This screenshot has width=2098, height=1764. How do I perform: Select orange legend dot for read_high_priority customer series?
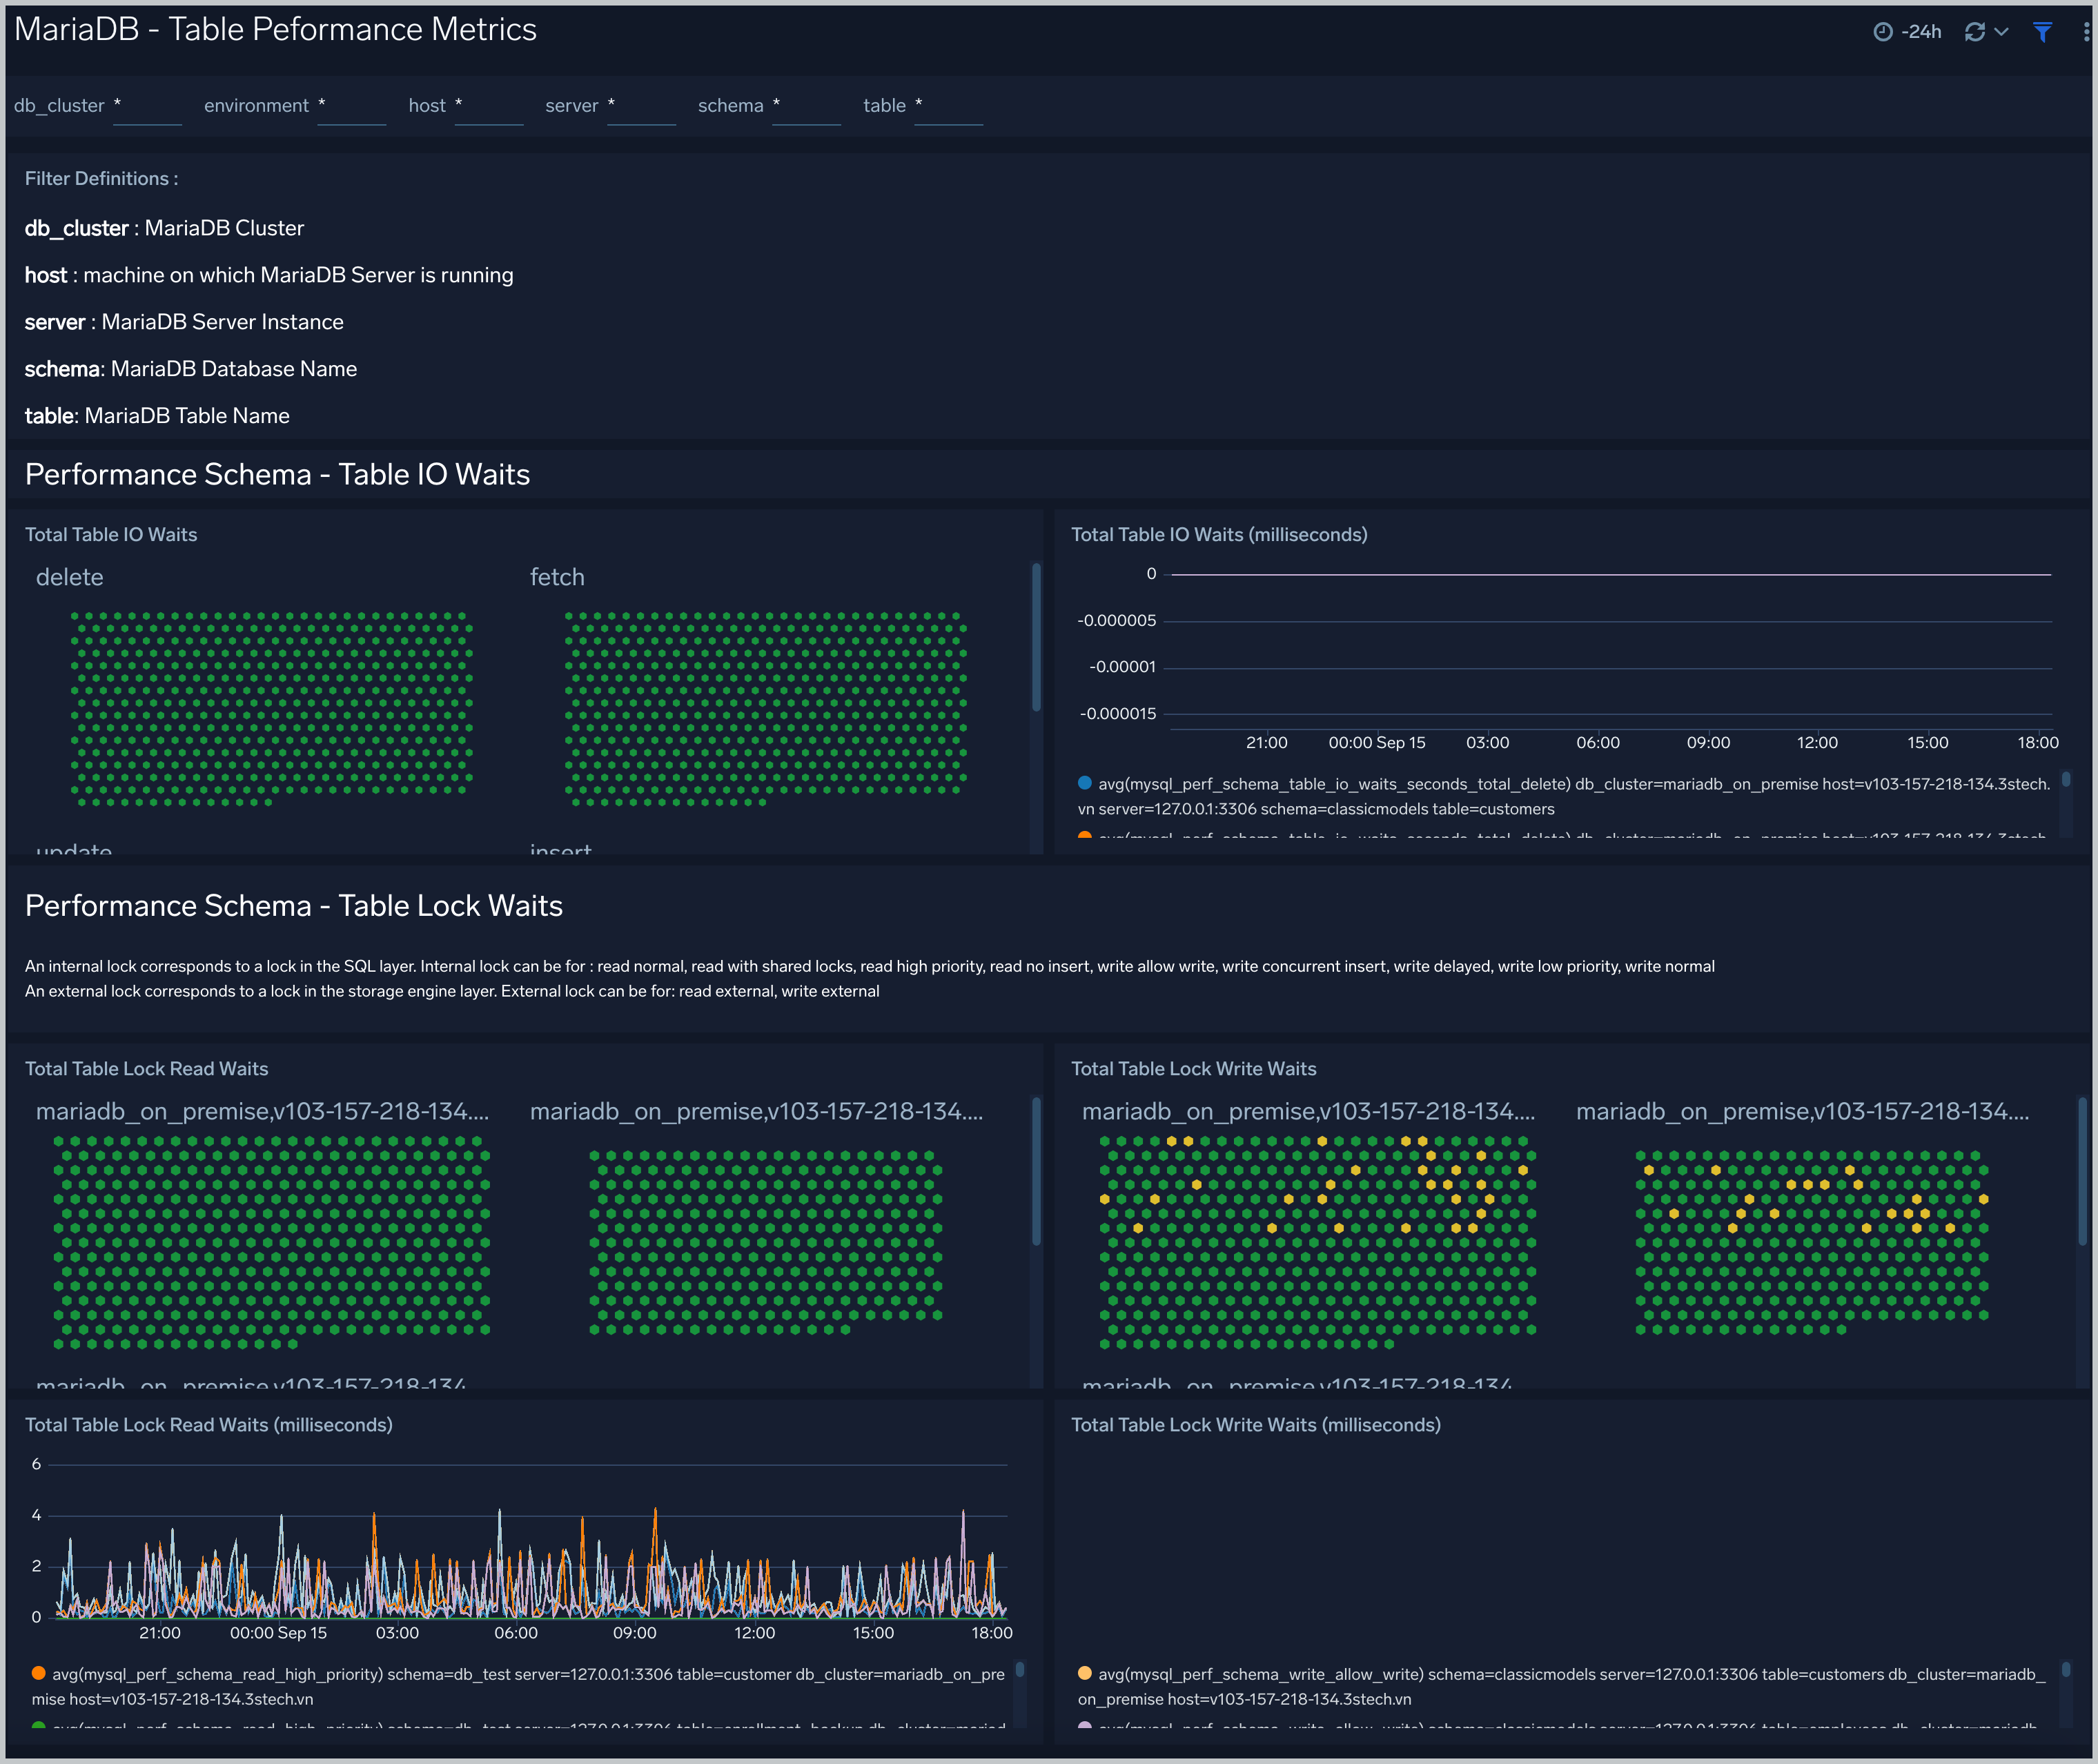pos(38,1673)
